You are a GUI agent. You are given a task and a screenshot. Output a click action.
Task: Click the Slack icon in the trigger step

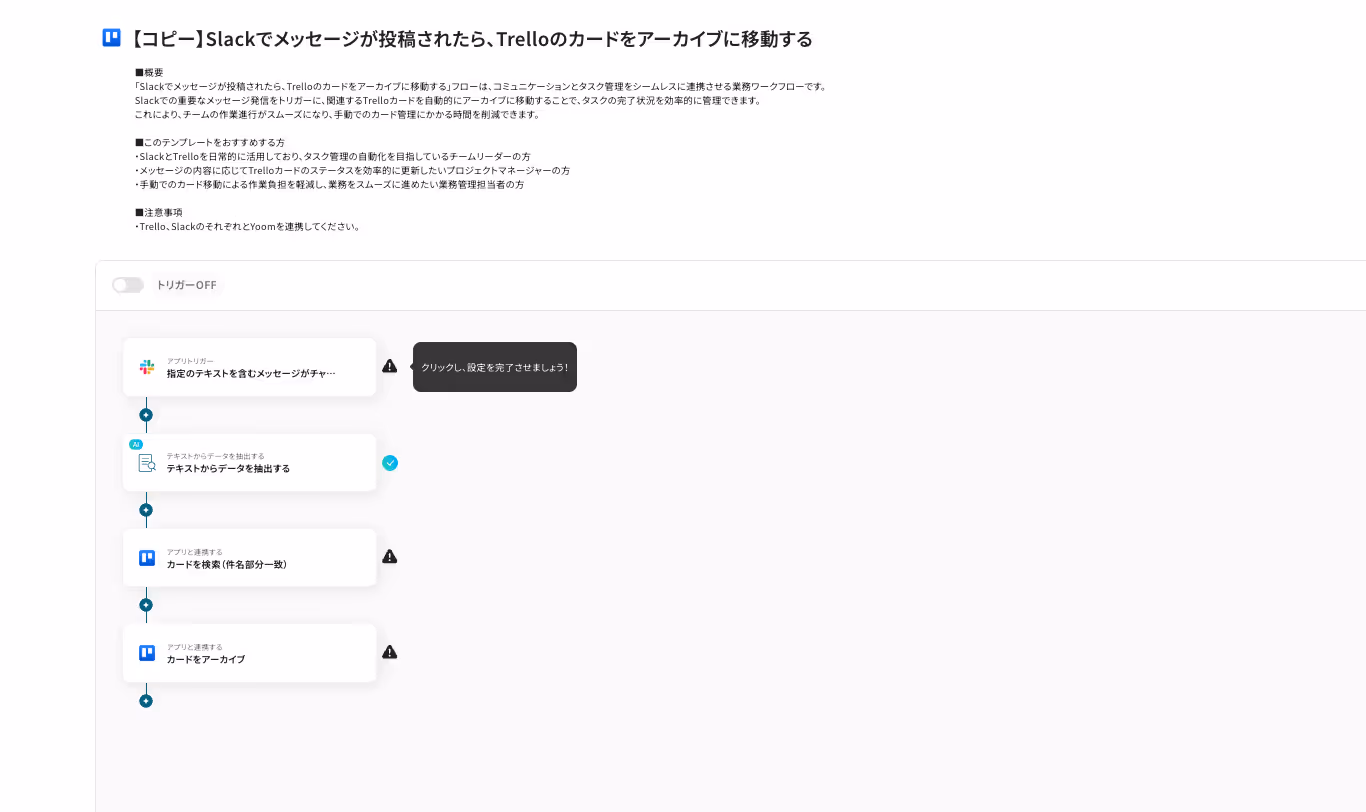pyautogui.click(x=147, y=367)
